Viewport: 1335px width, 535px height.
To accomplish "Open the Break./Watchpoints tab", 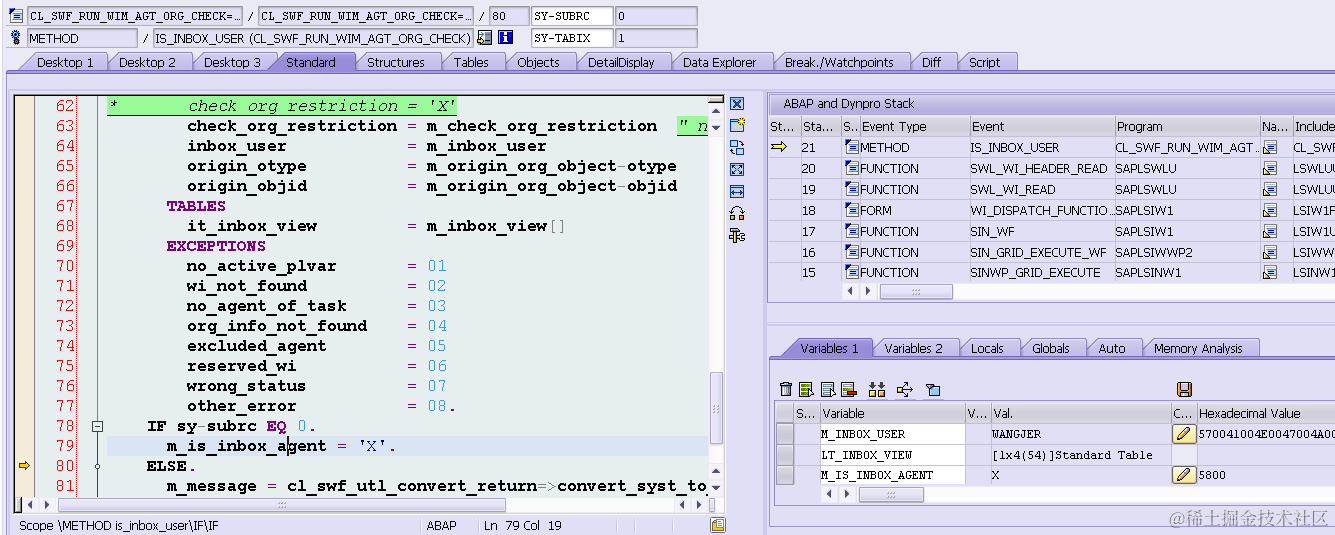I will [x=839, y=62].
